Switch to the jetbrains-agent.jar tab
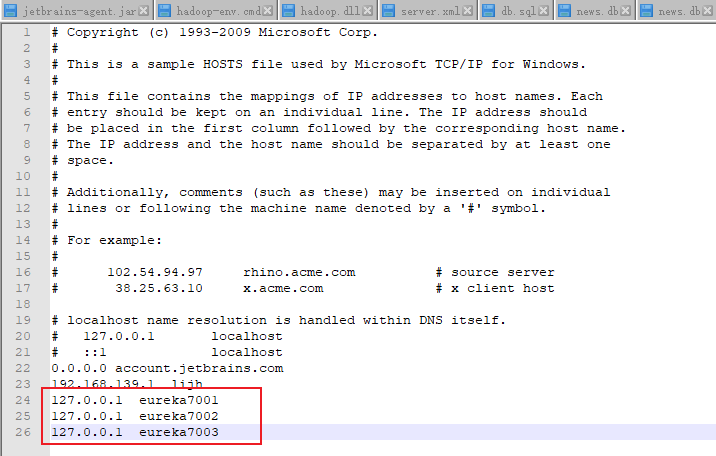This screenshot has width=716, height=456. click(x=76, y=10)
